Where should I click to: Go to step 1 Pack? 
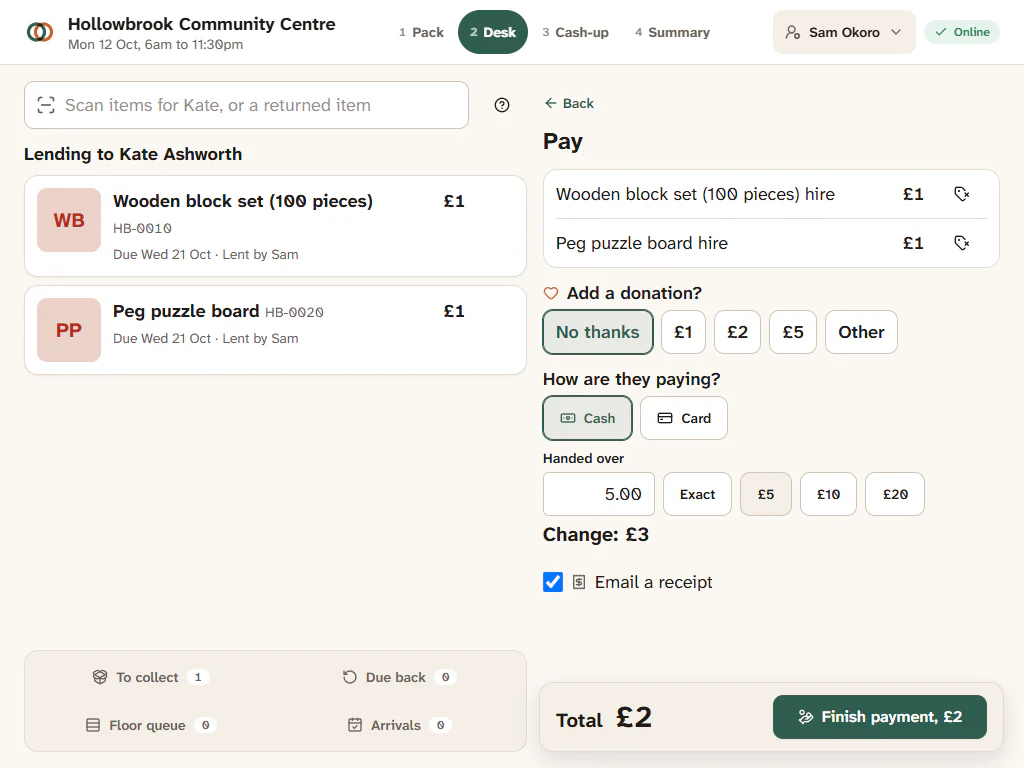(421, 32)
